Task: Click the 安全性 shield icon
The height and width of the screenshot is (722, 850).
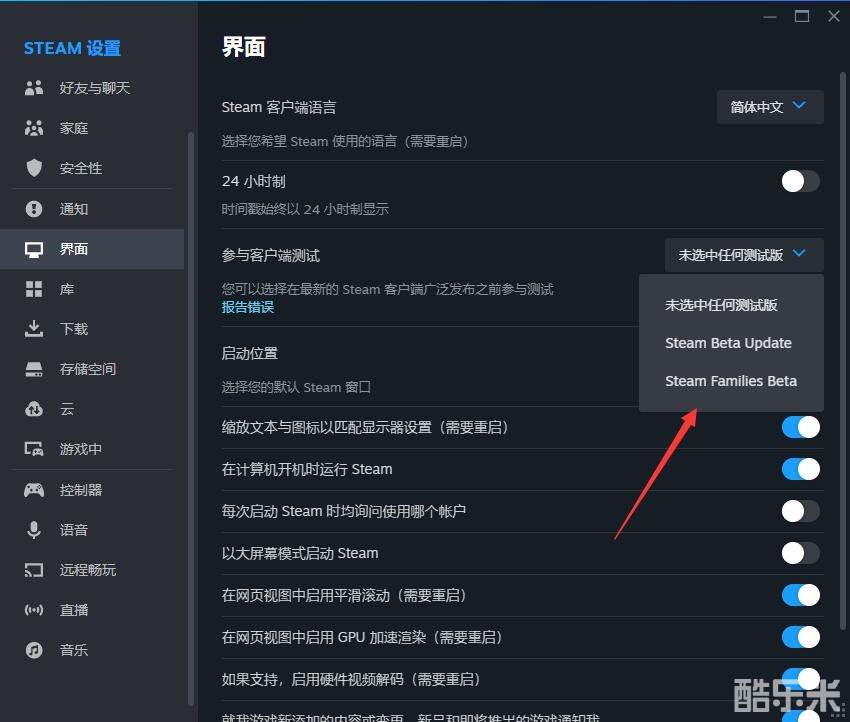Action: pos(34,168)
